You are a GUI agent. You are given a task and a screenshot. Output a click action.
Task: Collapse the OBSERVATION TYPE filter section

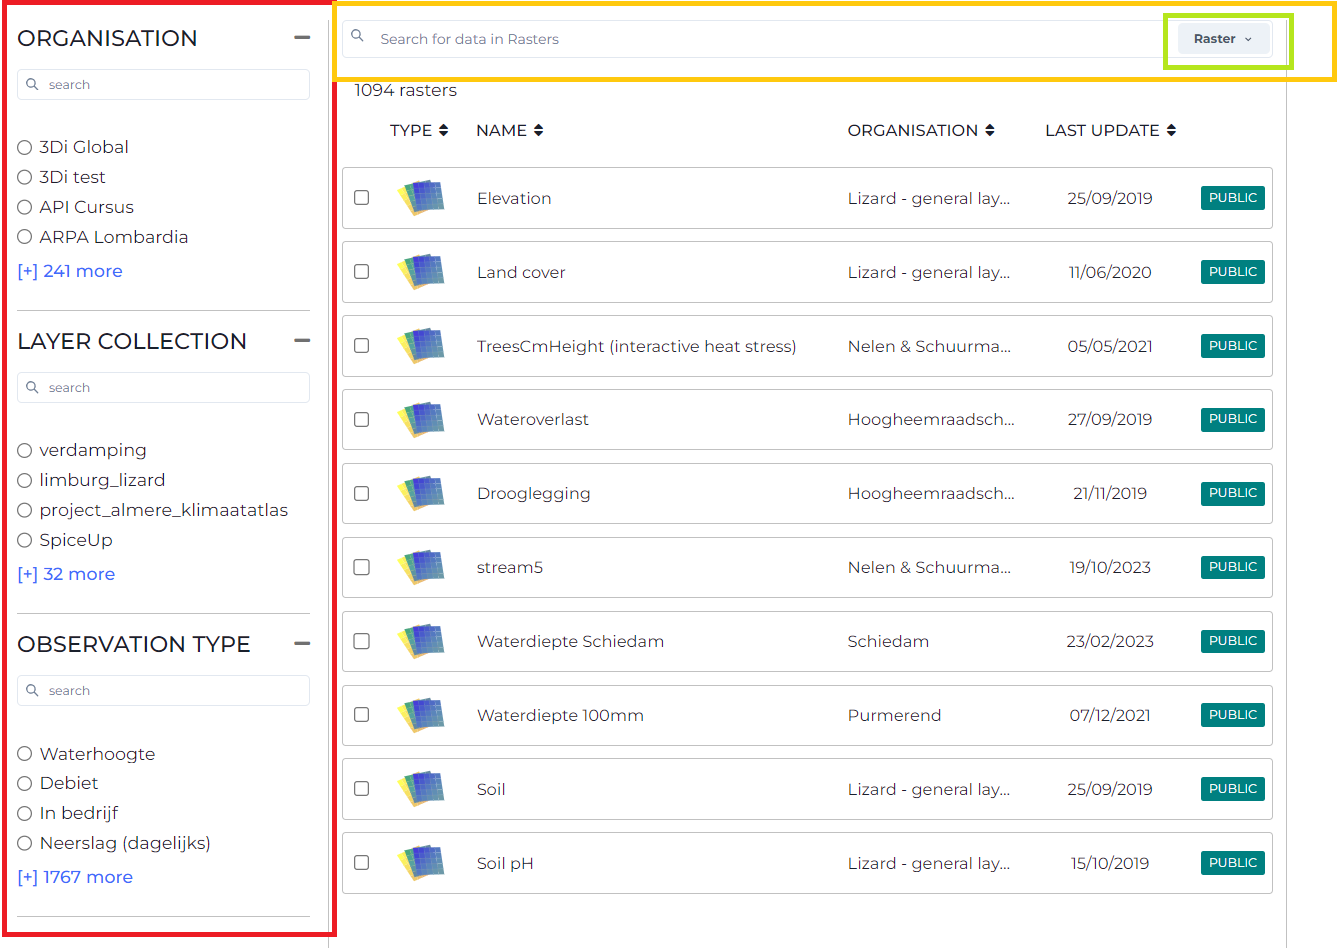(x=302, y=644)
